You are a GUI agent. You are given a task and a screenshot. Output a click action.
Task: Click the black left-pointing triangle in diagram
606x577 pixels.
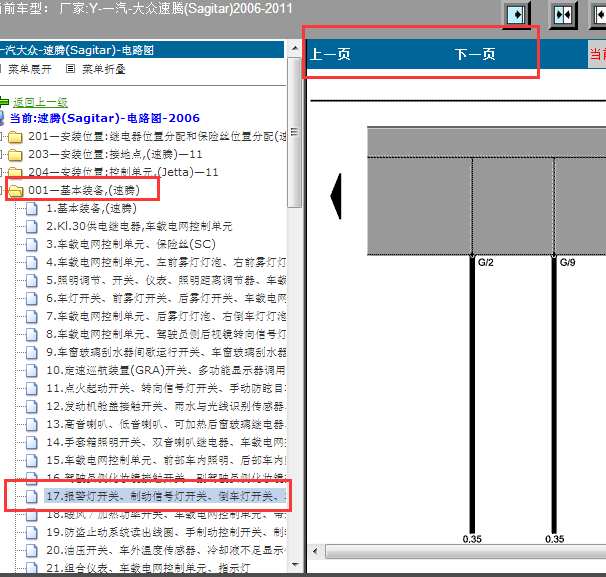336,196
